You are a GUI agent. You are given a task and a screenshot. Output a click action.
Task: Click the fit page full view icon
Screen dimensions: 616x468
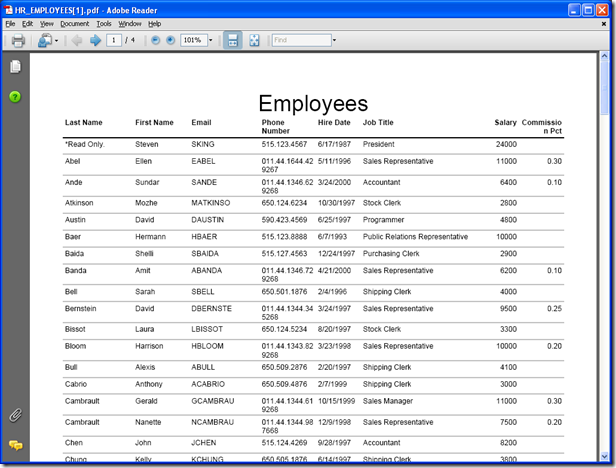[x=254, y=40]
